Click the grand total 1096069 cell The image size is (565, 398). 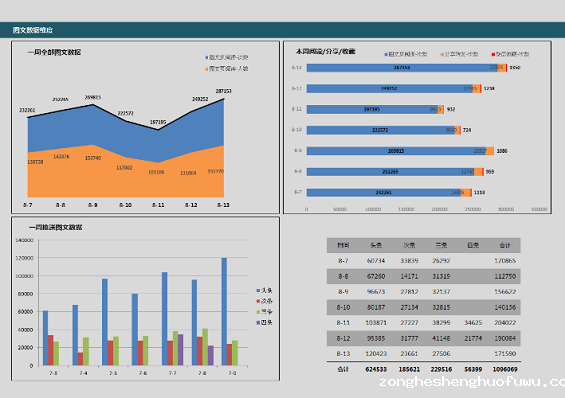click(x=505, y=370)
